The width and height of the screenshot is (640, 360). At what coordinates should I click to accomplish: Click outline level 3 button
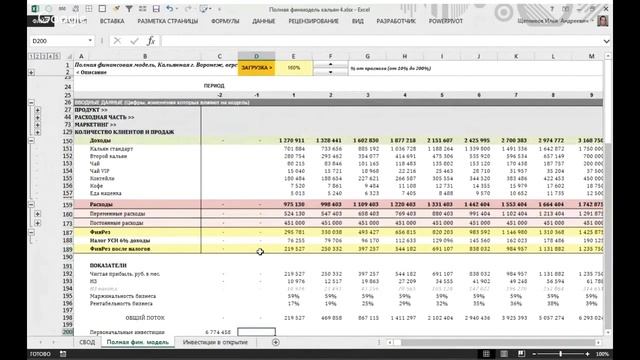click(x=44, y=56)
